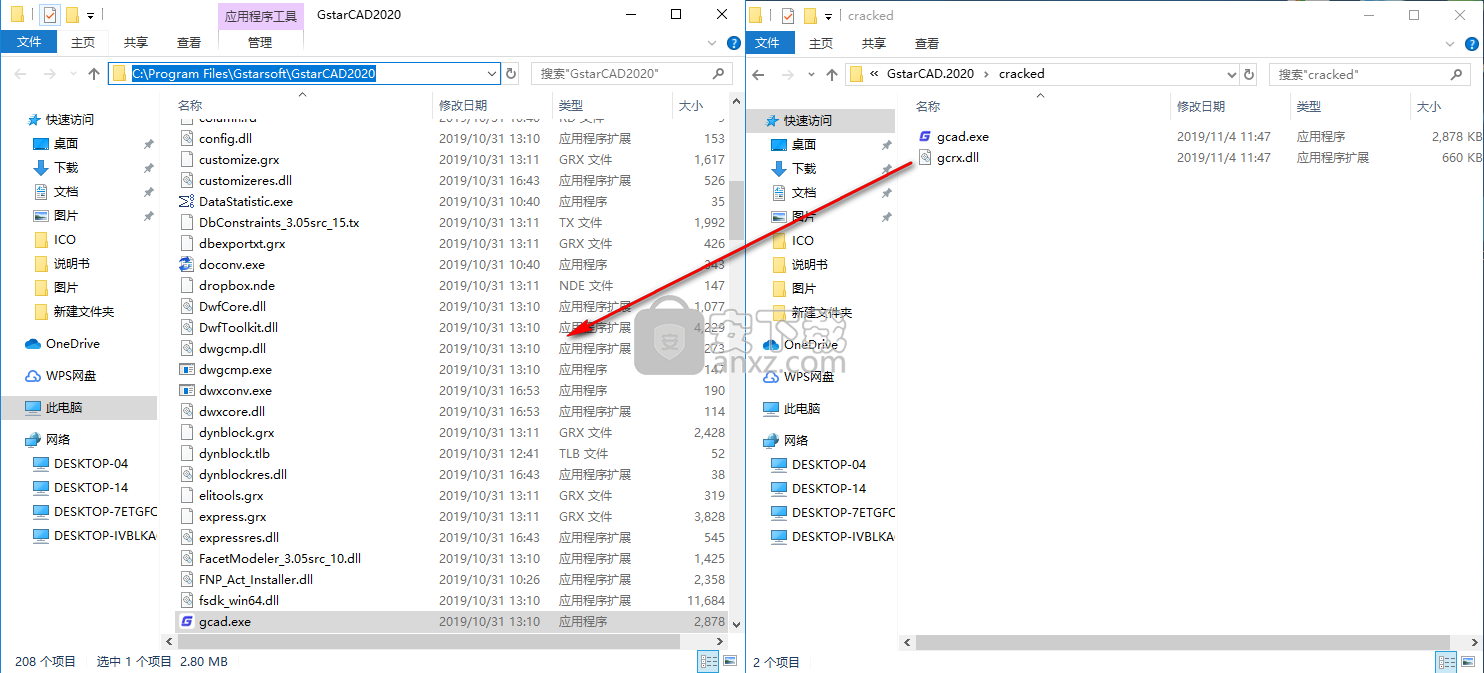The width and height of the screenshot is (1484, 673).
Task: Sort by 修改日期 column in cracked window
Action: coord(1201,106)
